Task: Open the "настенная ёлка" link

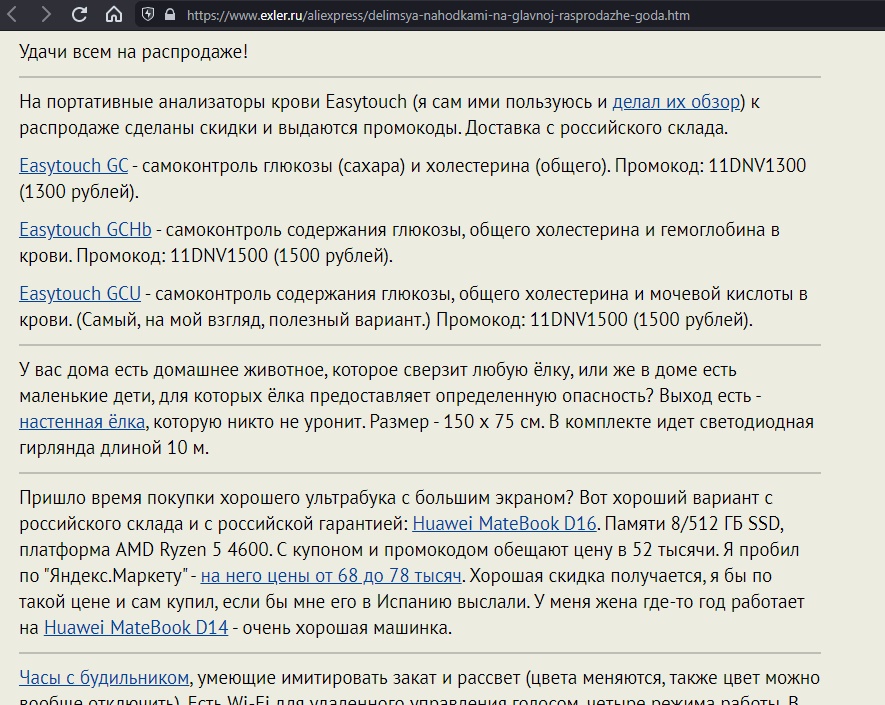Action: [82, 422]
